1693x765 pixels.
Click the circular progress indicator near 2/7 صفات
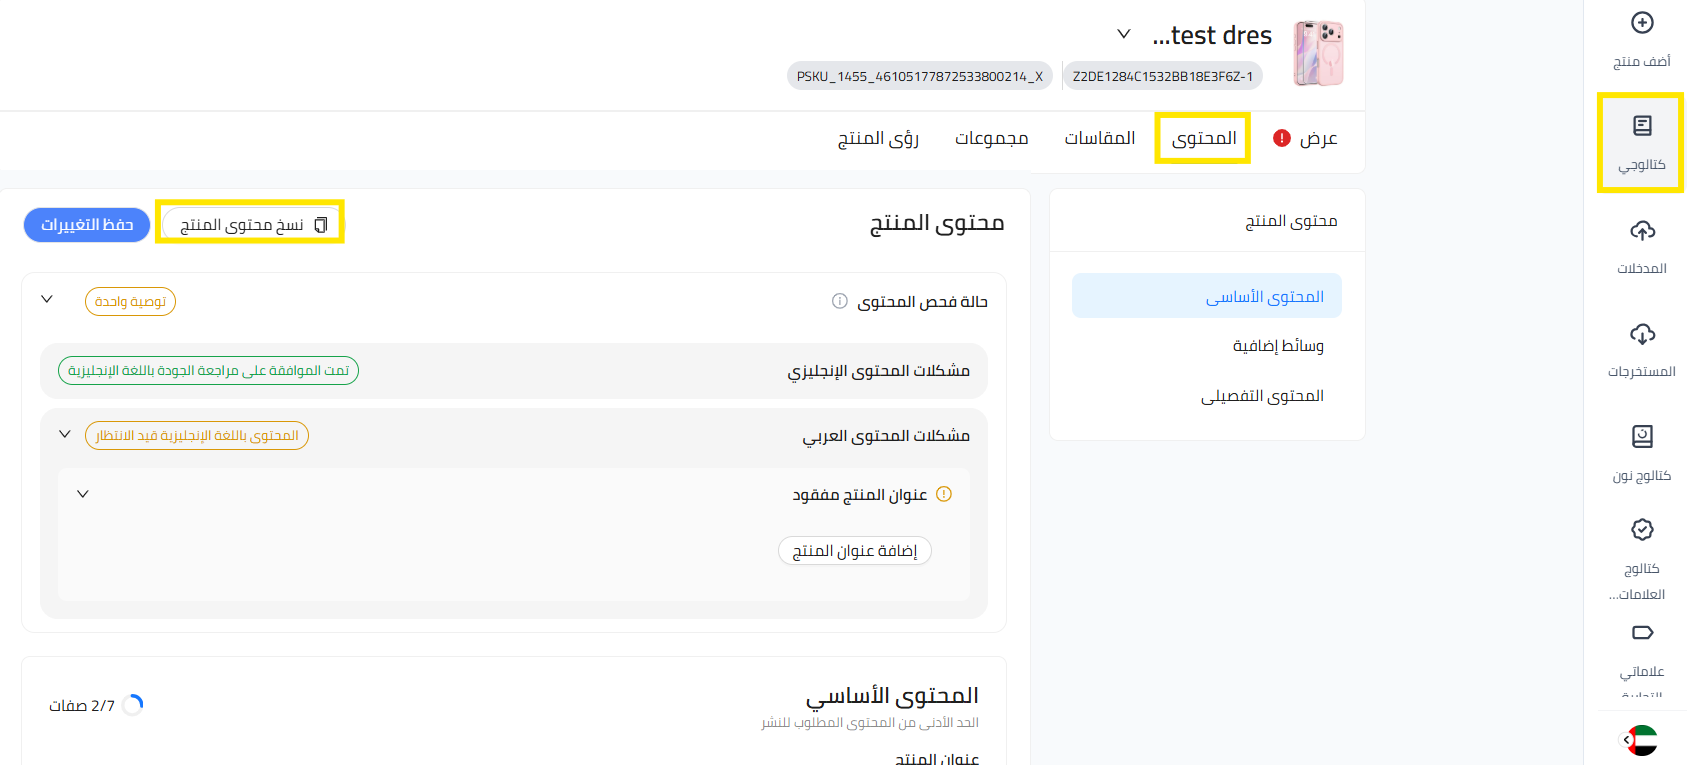coord(133,705)
